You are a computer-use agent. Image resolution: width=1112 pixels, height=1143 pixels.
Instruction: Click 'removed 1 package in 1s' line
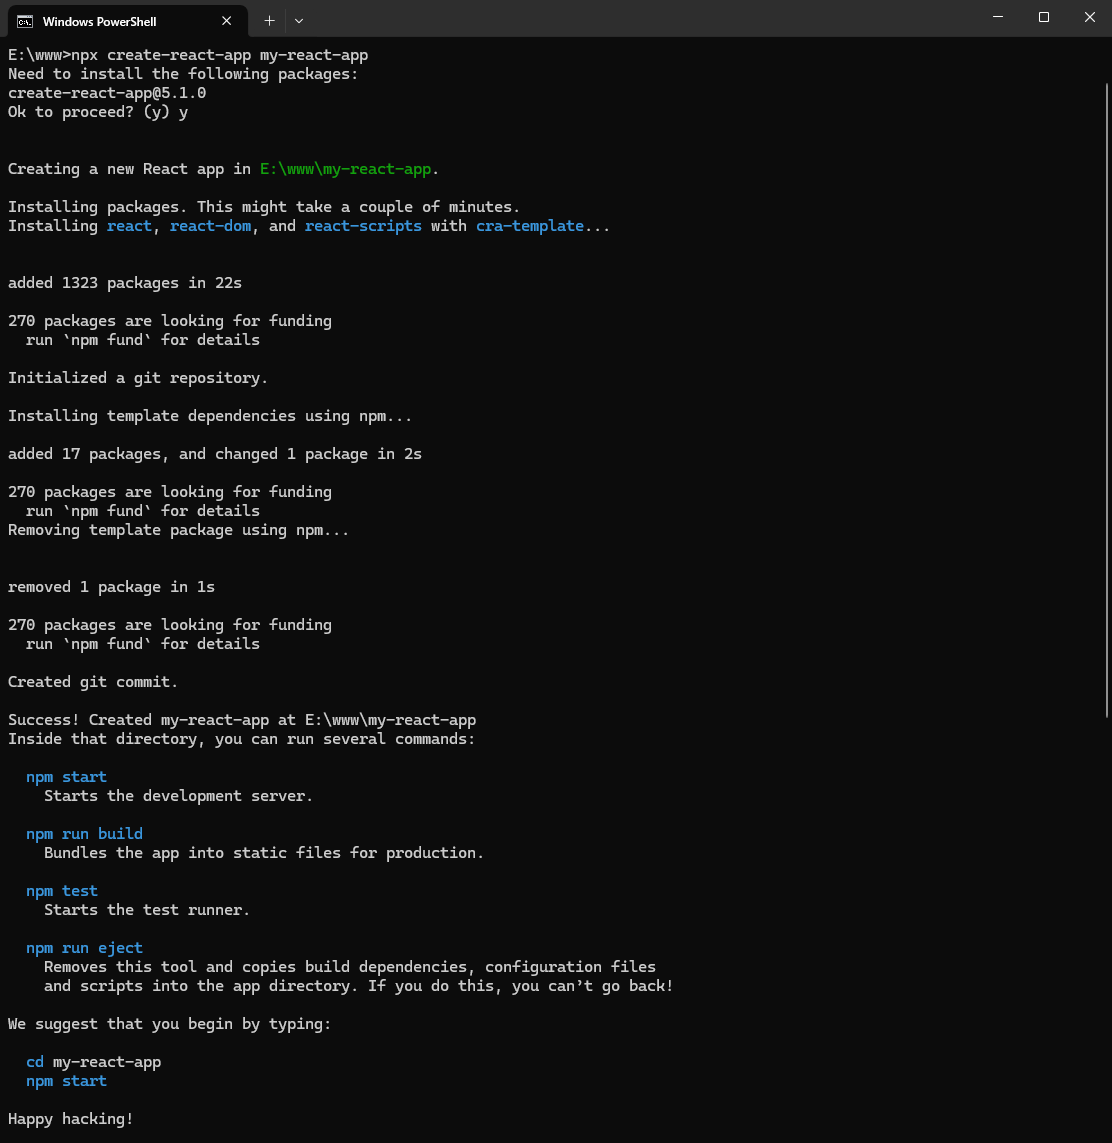(x=112, y=587)
